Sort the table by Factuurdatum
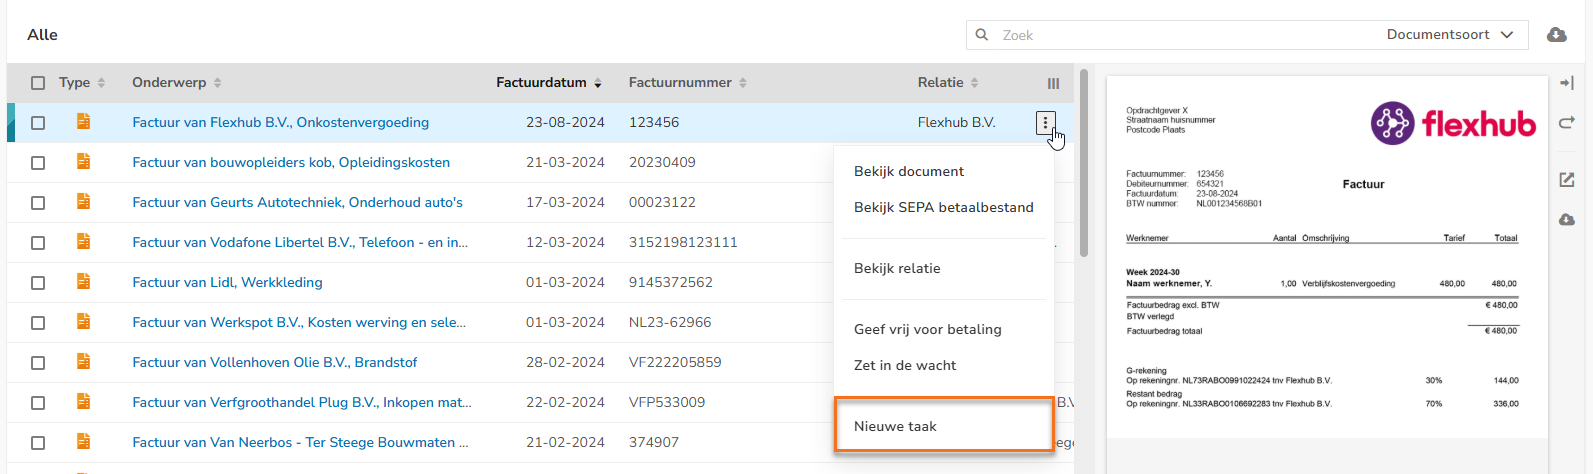 tap(549, 83)
